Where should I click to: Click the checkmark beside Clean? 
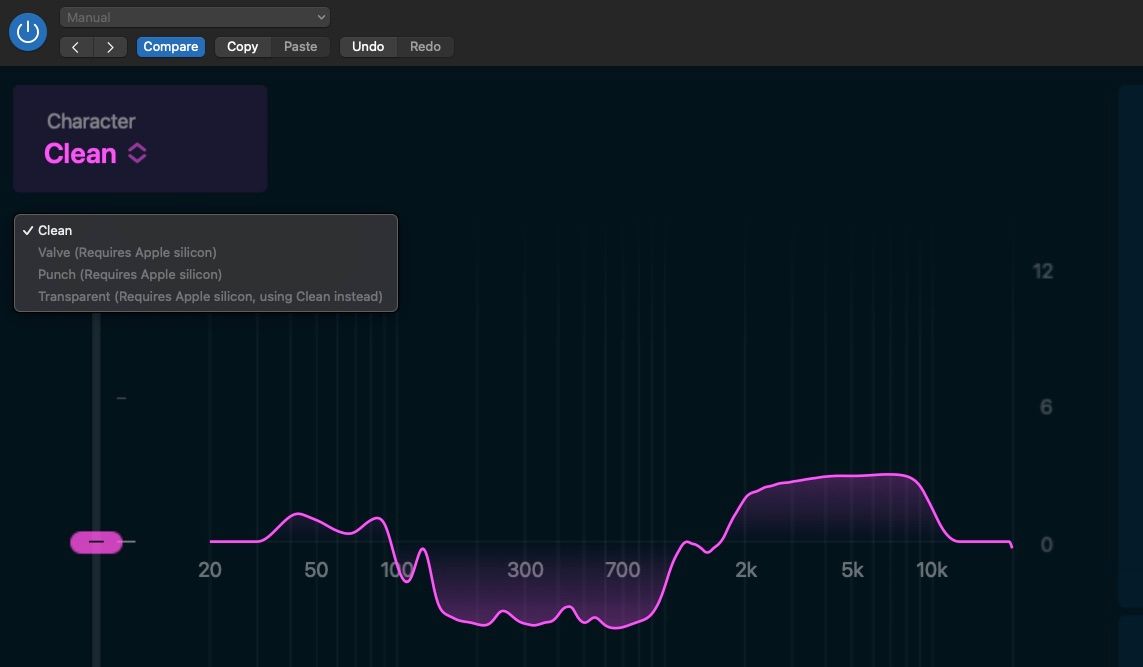coord(27,230)
